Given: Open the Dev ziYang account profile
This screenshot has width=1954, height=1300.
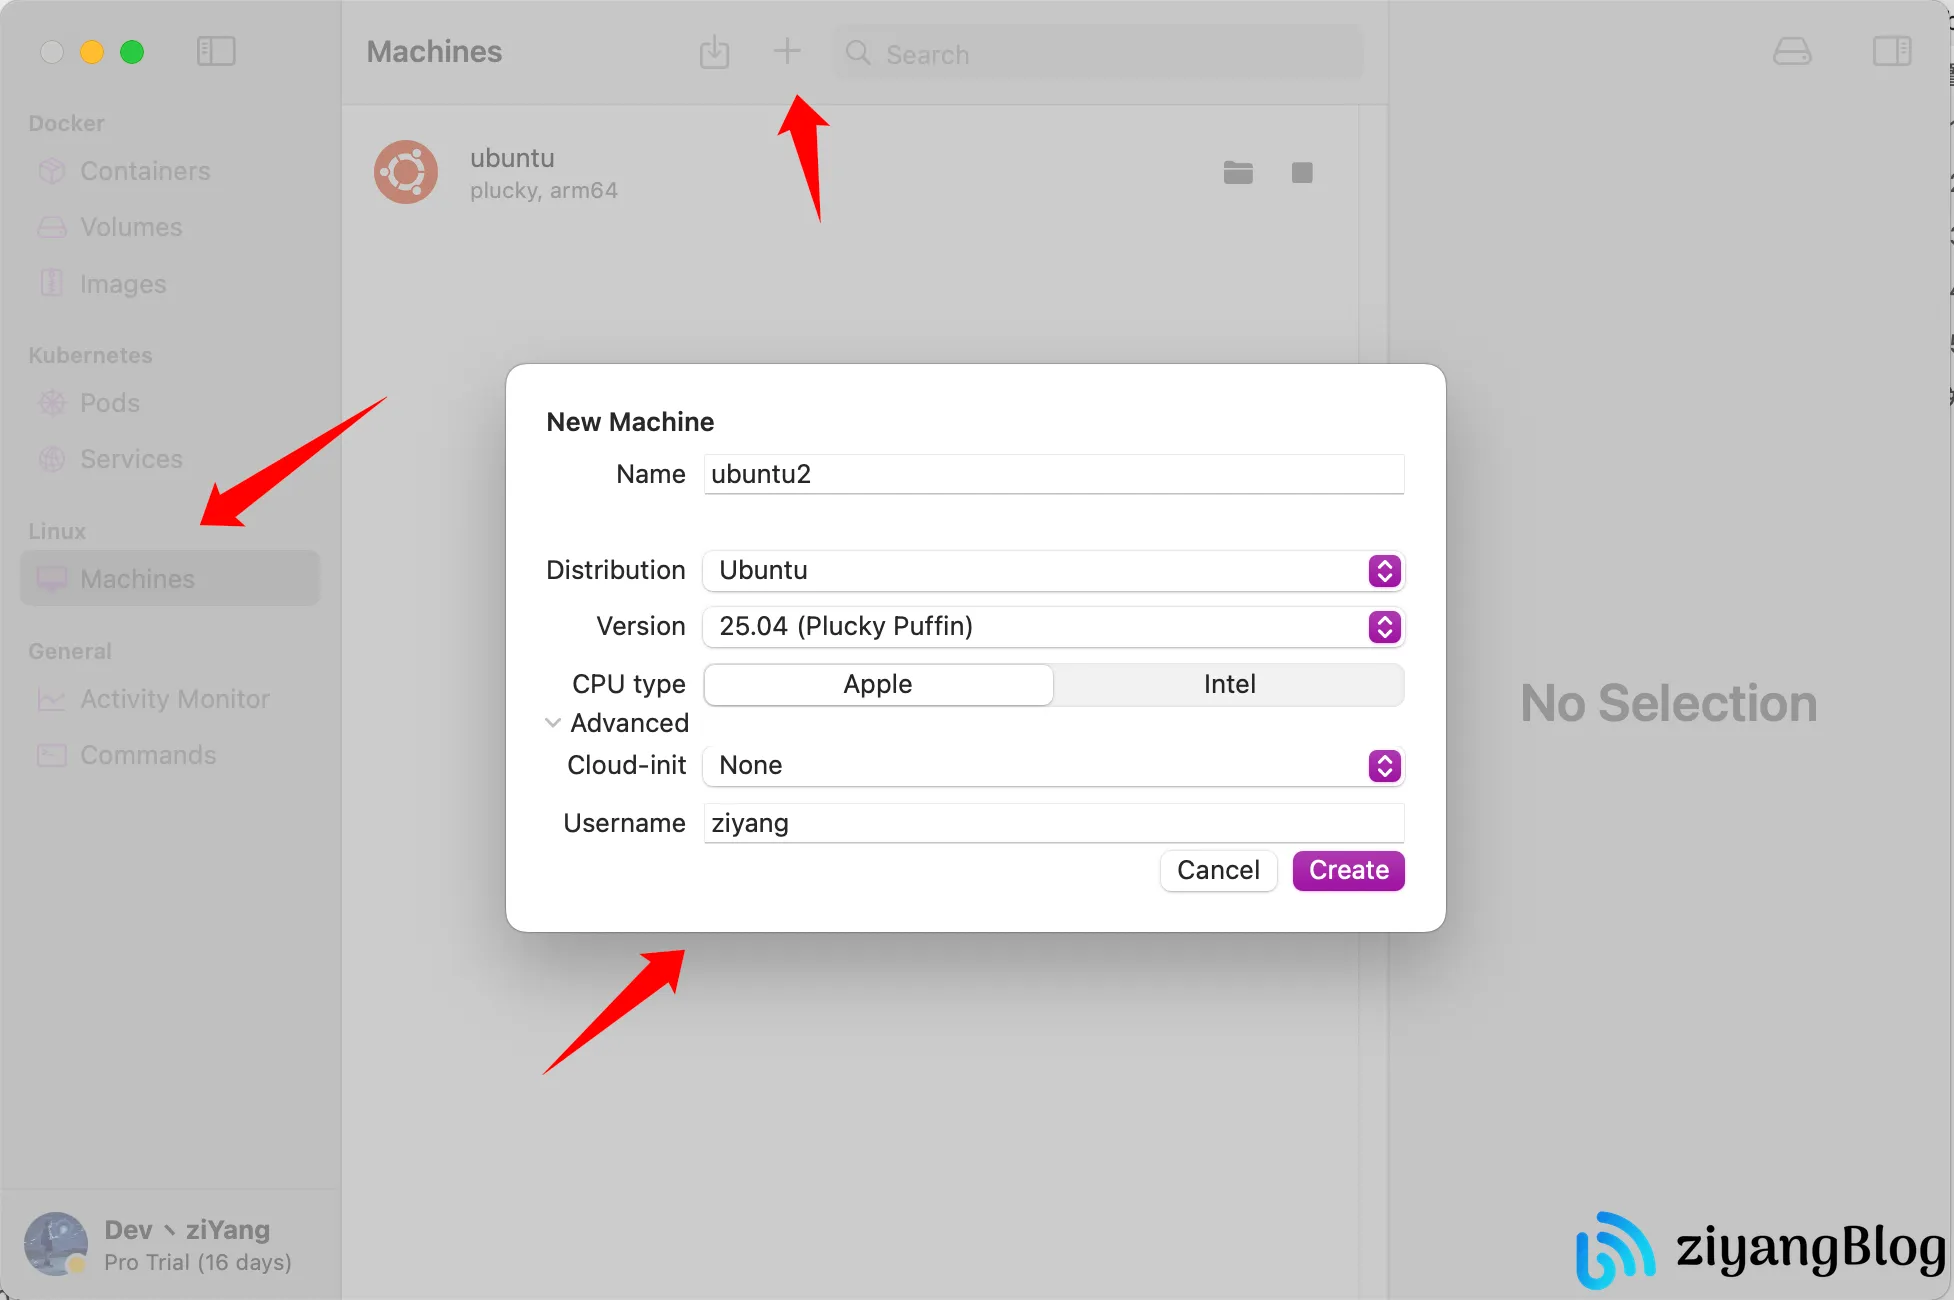Looking at the screenshot, I should 170,1244.
